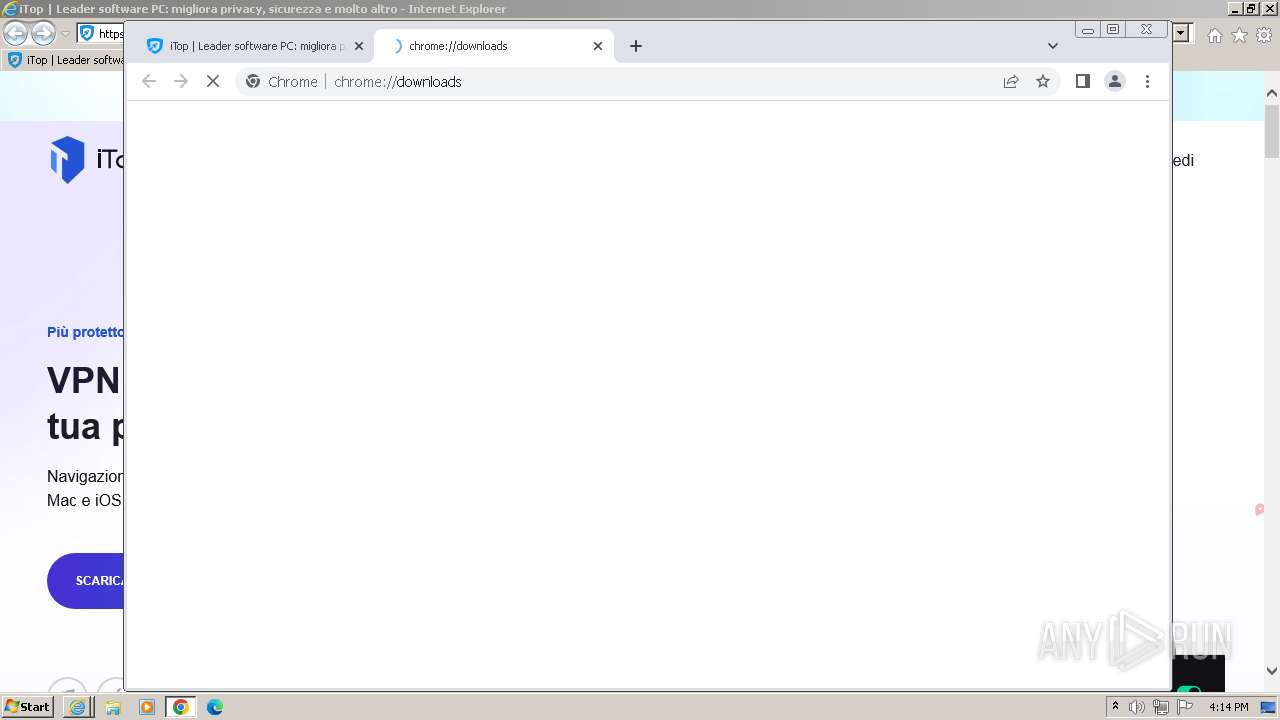Open Internet Explorer Home page
The image size is (1280, 720).
(x=1214, y=35)
